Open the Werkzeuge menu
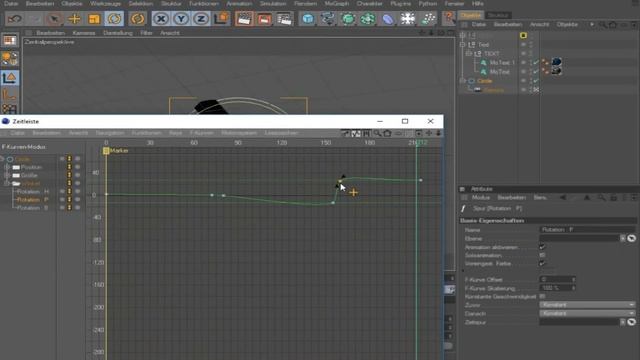 click(x=105, y=4)
